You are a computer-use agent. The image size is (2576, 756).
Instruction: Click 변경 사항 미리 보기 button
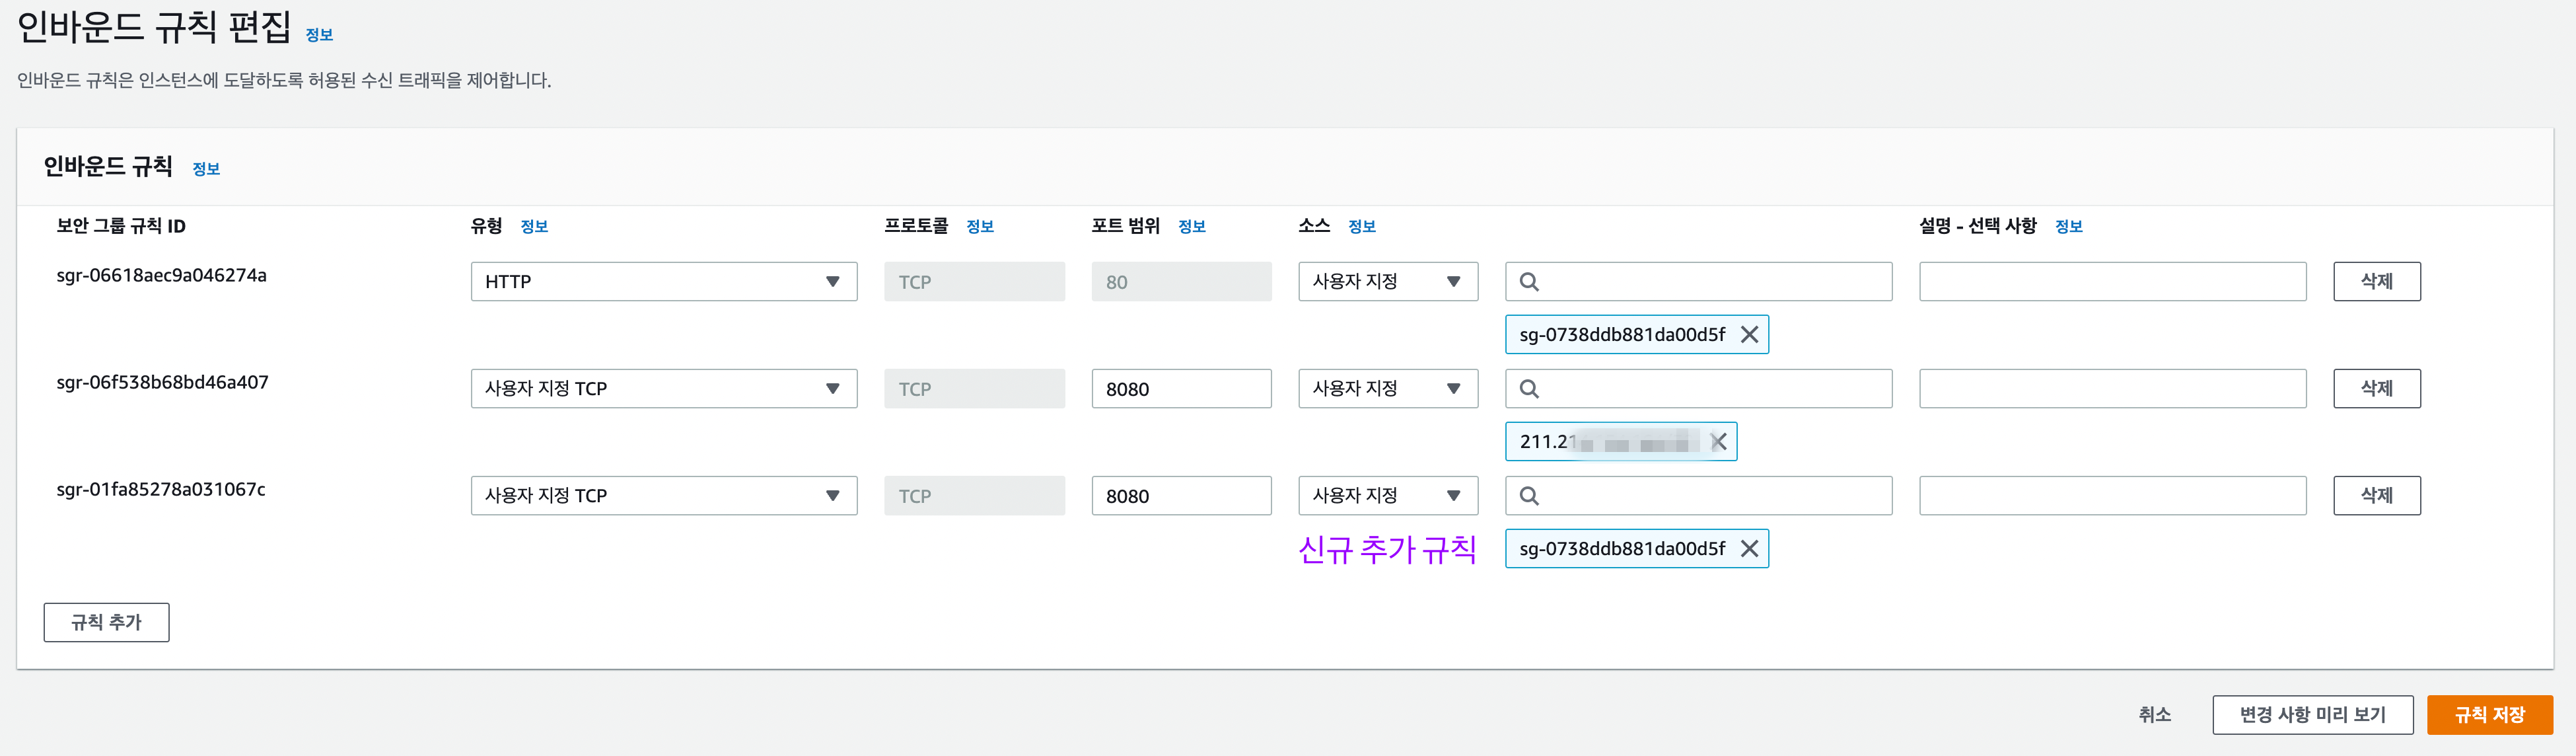[2312, 714]
